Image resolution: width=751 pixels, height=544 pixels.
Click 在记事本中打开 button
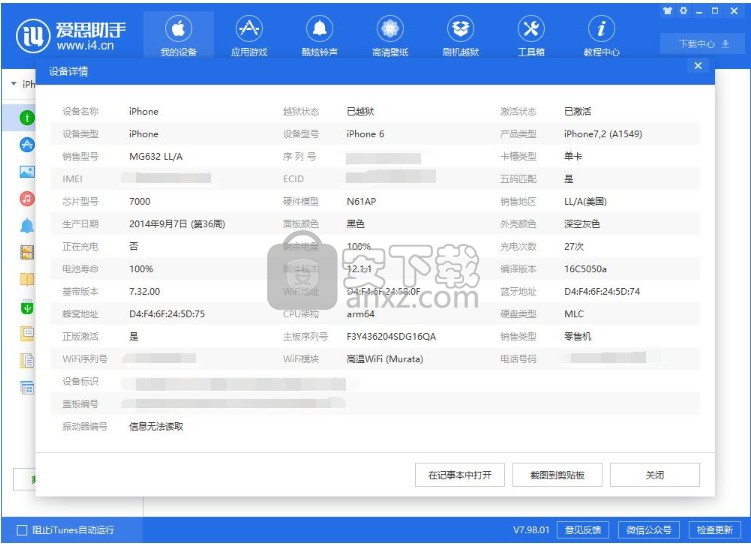pyautogui.click(x=460, y=475)
